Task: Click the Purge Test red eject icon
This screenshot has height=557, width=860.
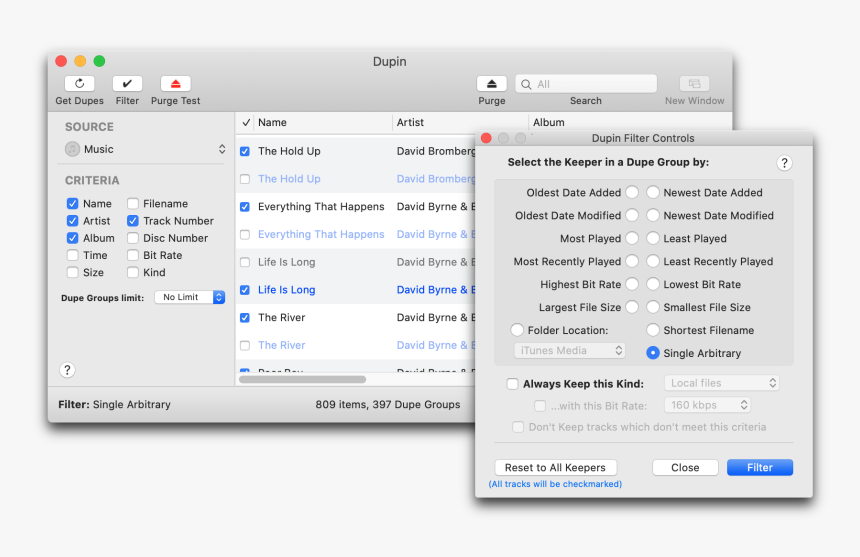Action: pyautogui.click(x=176, y=83)
